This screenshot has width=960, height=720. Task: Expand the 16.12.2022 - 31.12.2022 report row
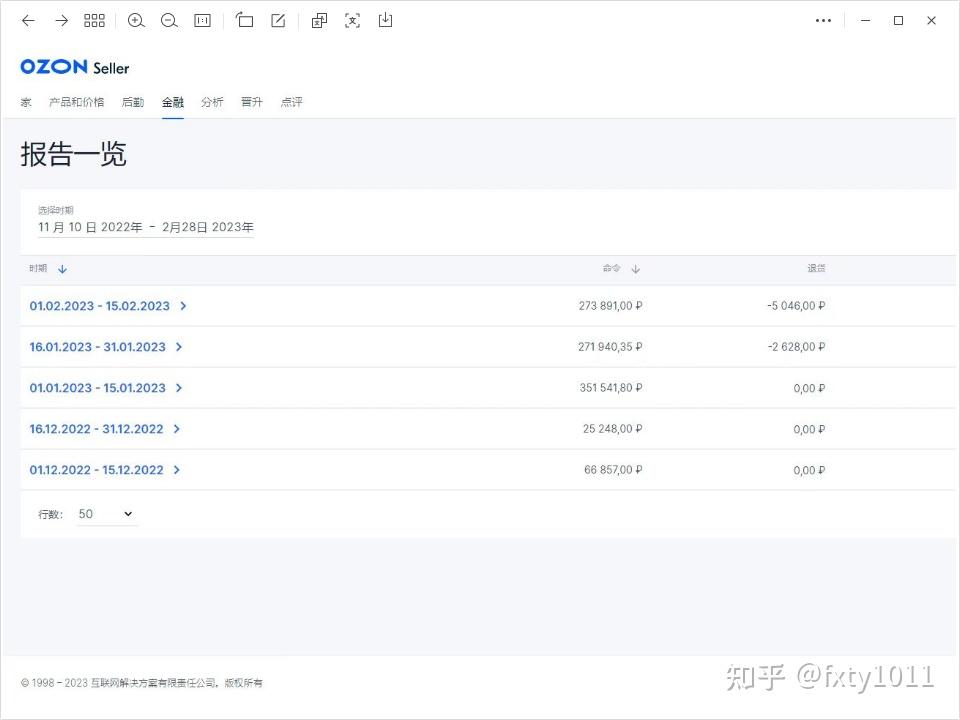(176, 428)
